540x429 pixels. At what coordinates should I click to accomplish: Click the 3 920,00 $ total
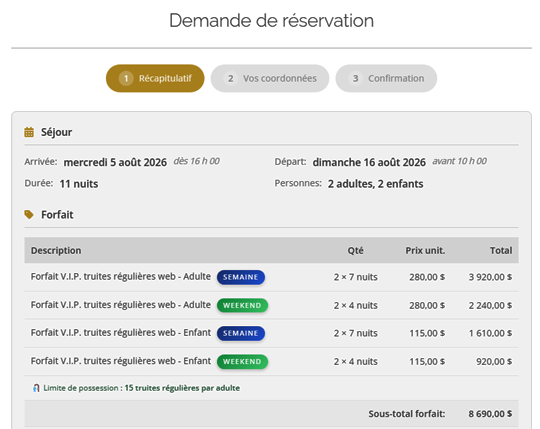click(490, 277)
